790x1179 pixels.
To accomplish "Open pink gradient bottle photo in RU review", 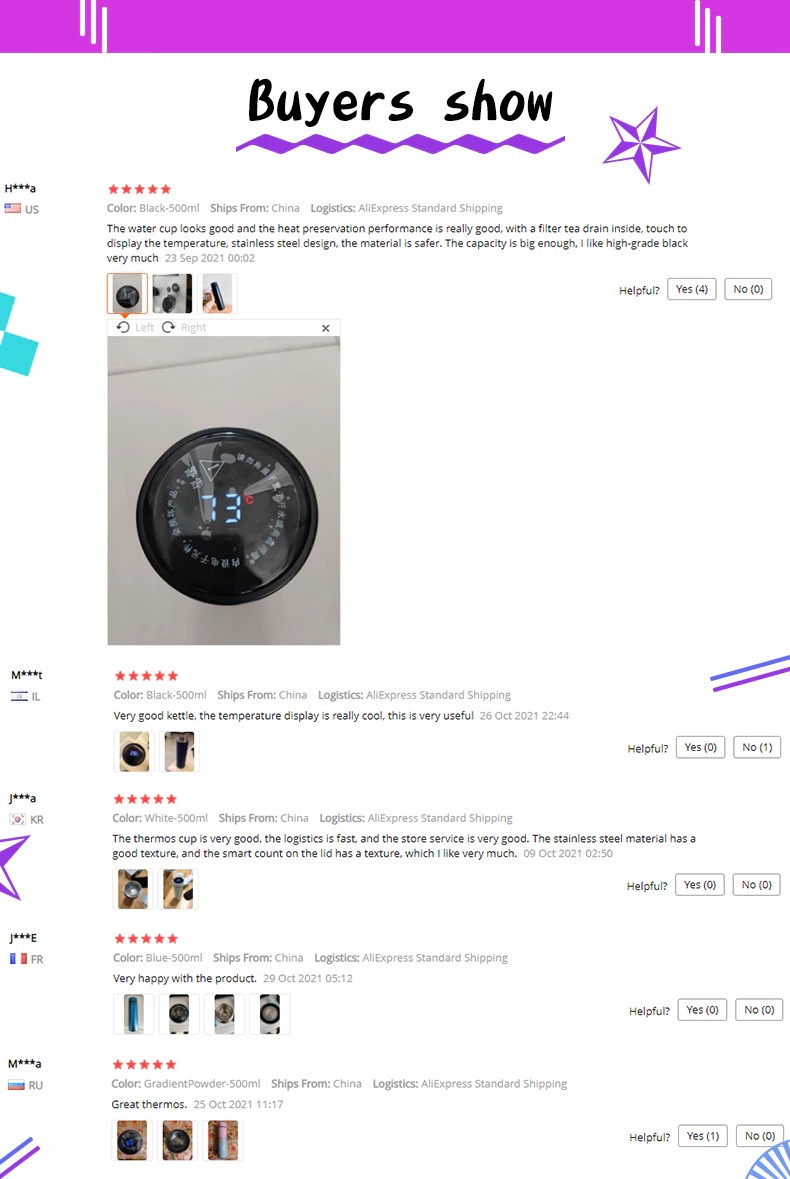I will click(223, 1140).
